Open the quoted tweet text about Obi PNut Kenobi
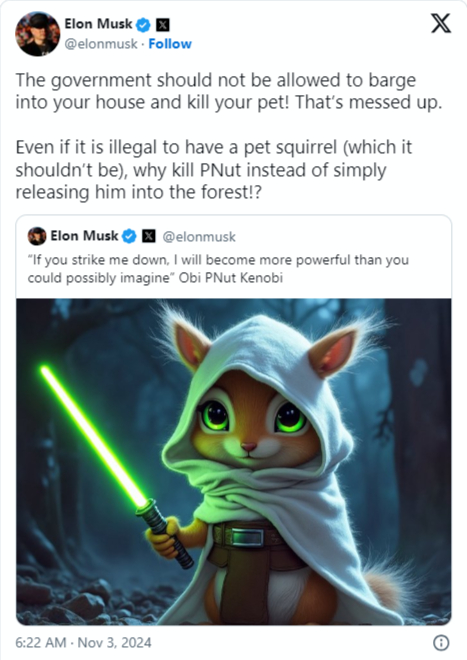The width and height of the screenshot is (467, 660). (218, 269)
